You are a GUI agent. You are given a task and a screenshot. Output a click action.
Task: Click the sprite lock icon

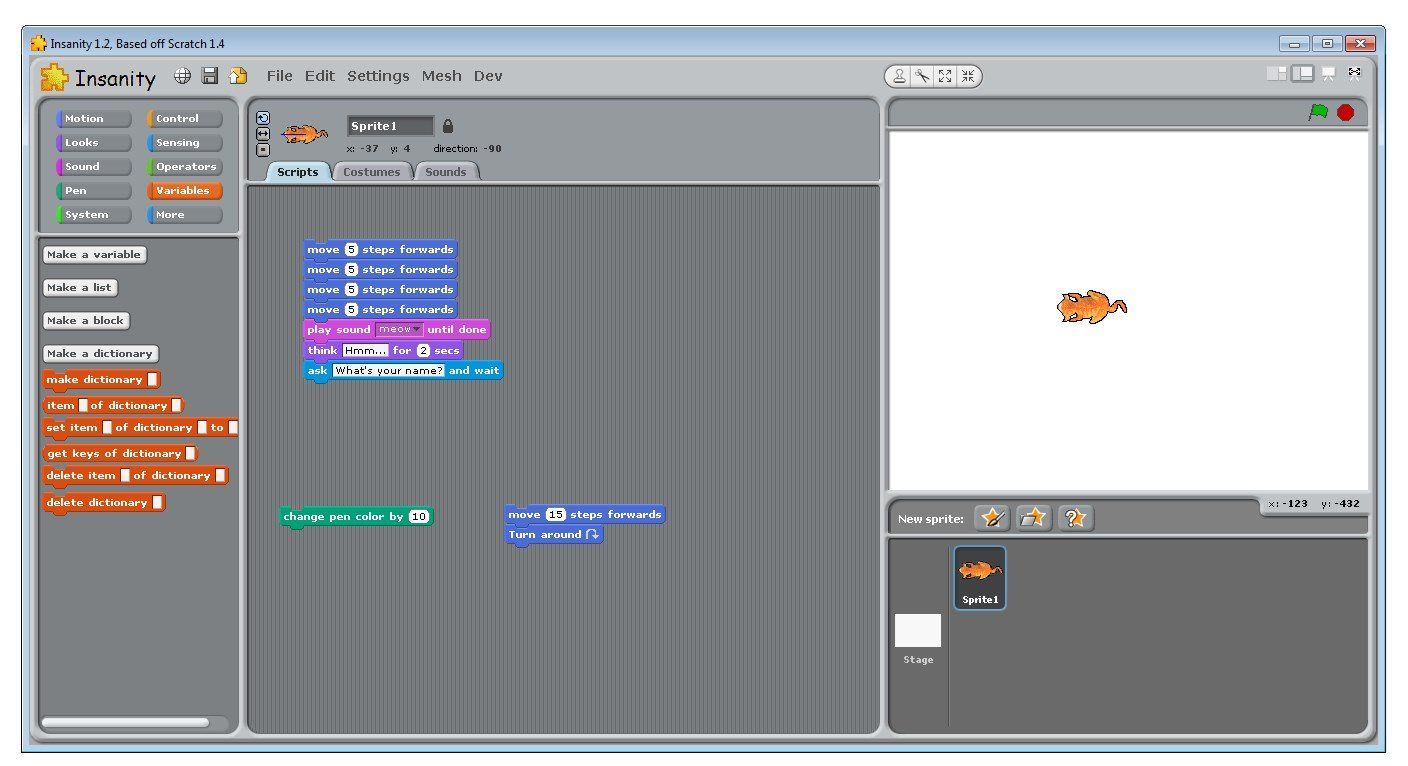click(x=448, y=126)
